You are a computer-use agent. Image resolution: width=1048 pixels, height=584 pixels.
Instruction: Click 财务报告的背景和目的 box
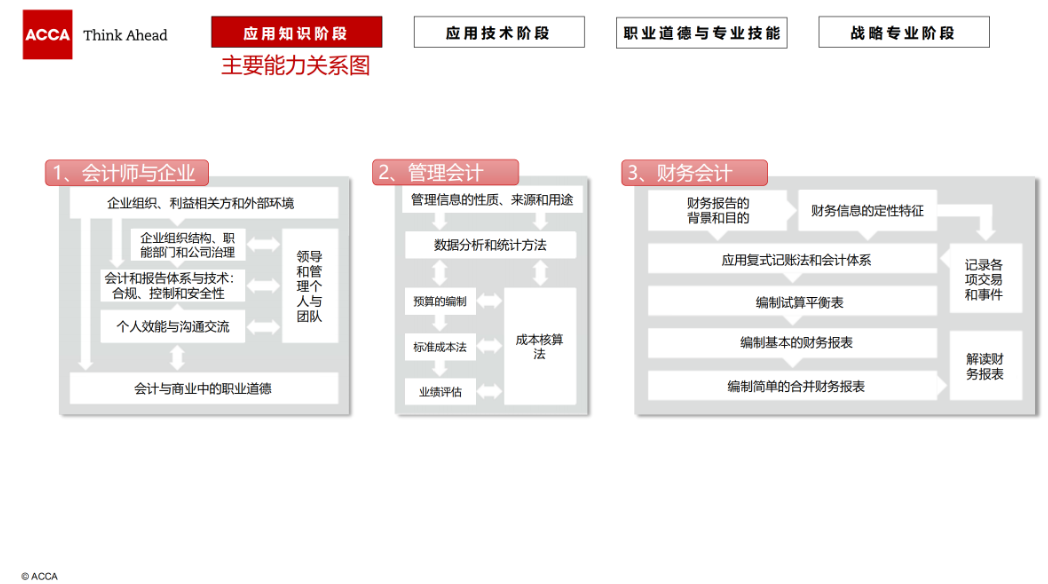pos(718,210)
